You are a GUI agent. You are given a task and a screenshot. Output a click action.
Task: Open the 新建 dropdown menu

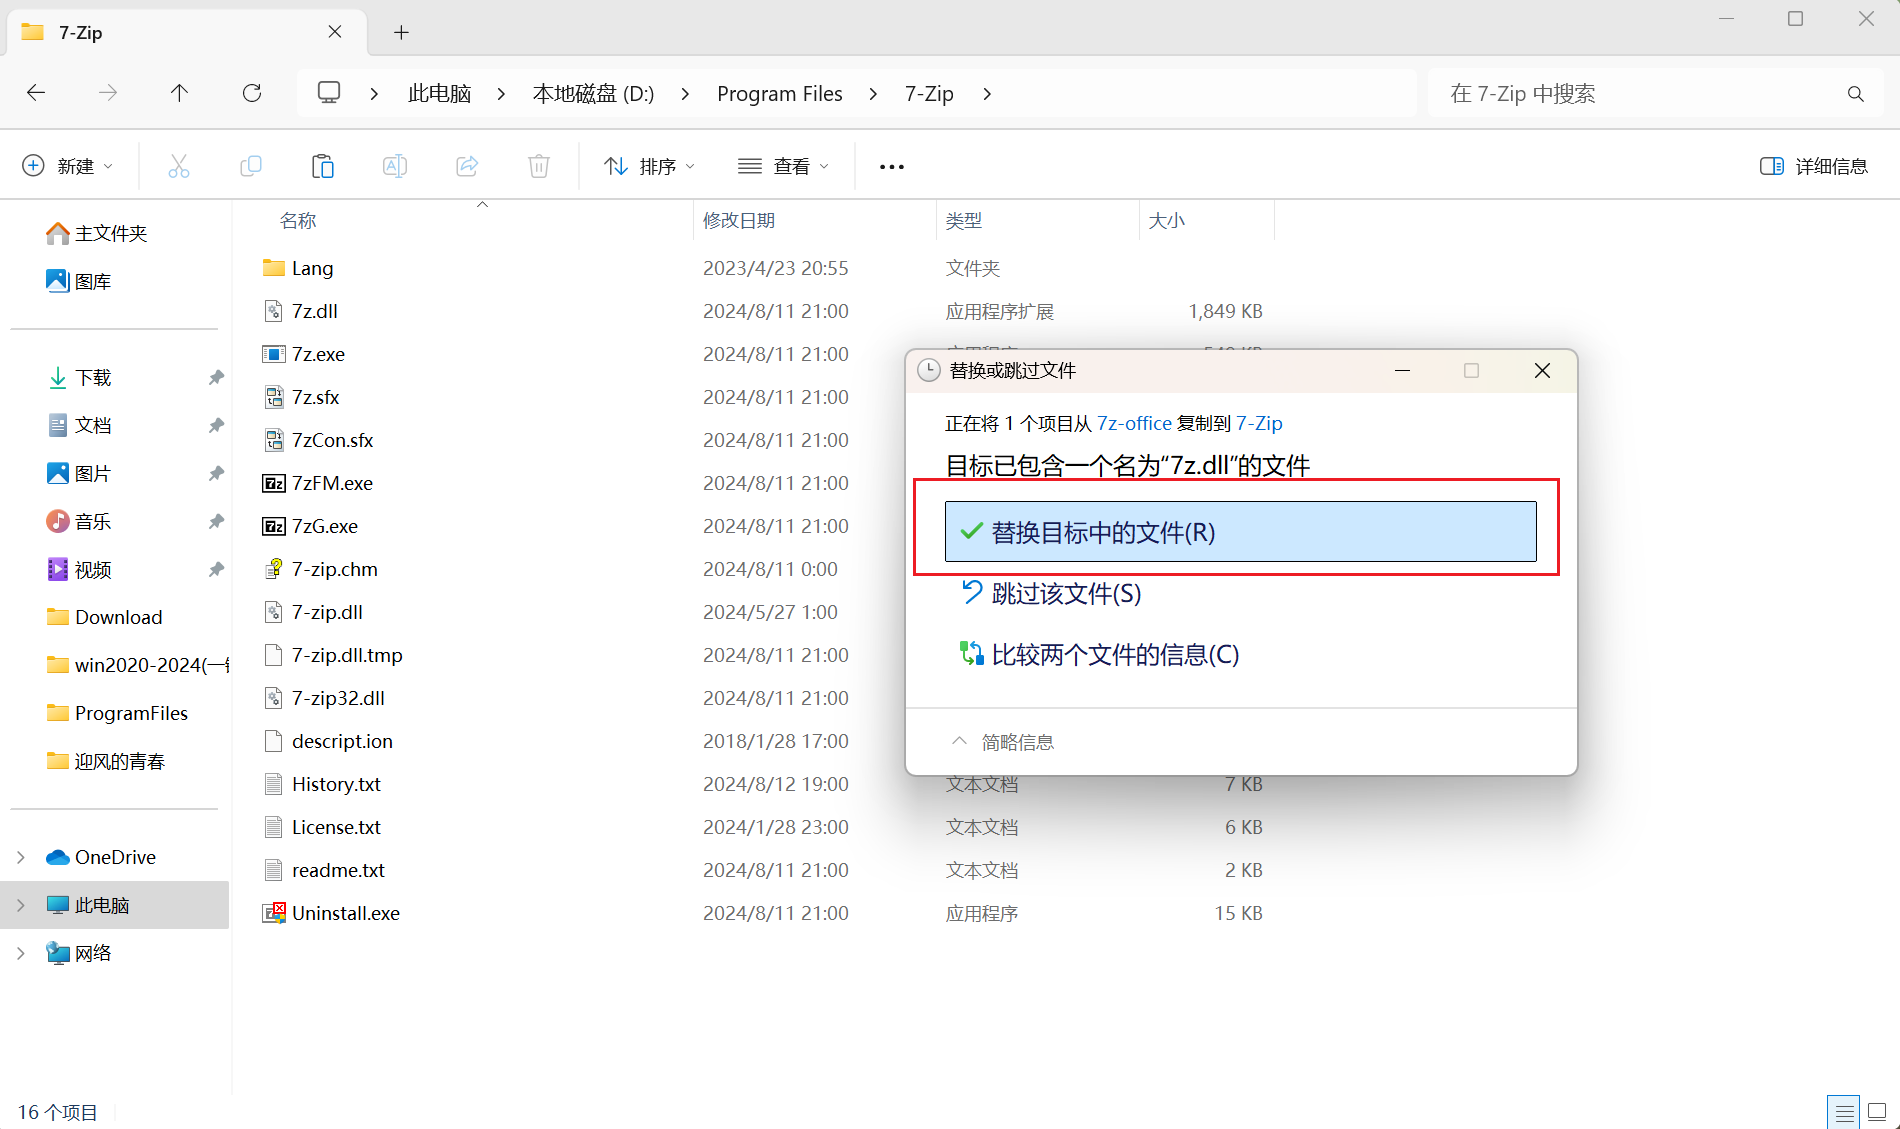coord(68,166)
